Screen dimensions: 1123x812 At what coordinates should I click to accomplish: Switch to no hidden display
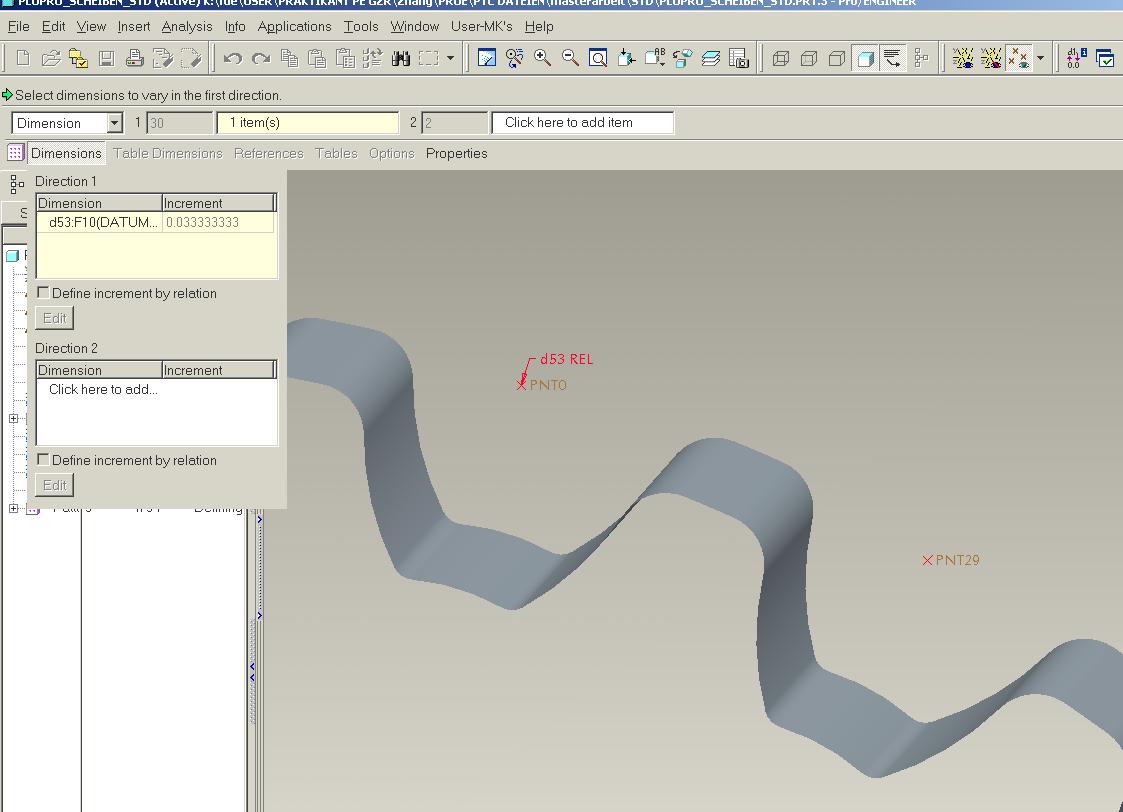837,58
